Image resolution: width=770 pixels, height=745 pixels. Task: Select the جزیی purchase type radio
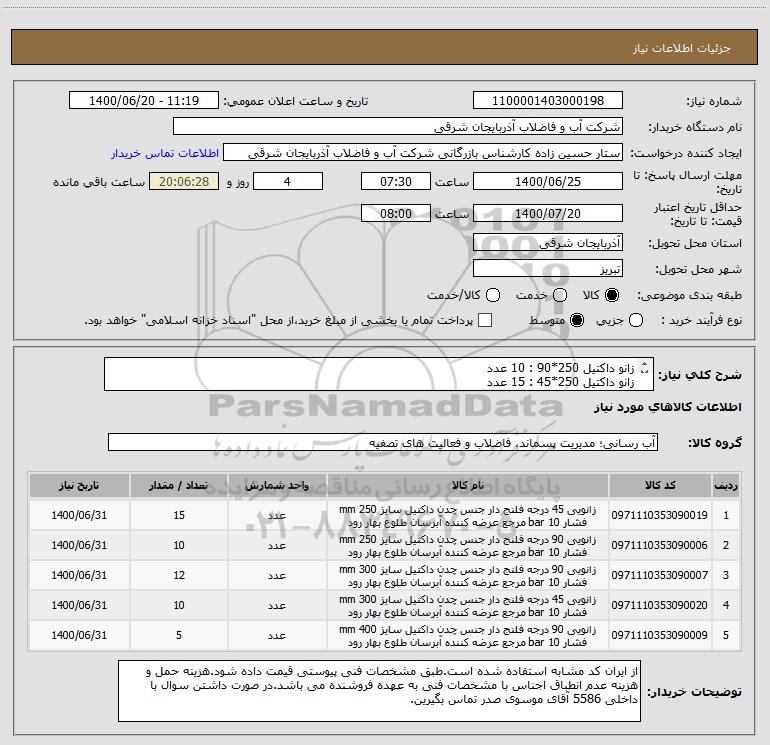[x=636, y=321]
